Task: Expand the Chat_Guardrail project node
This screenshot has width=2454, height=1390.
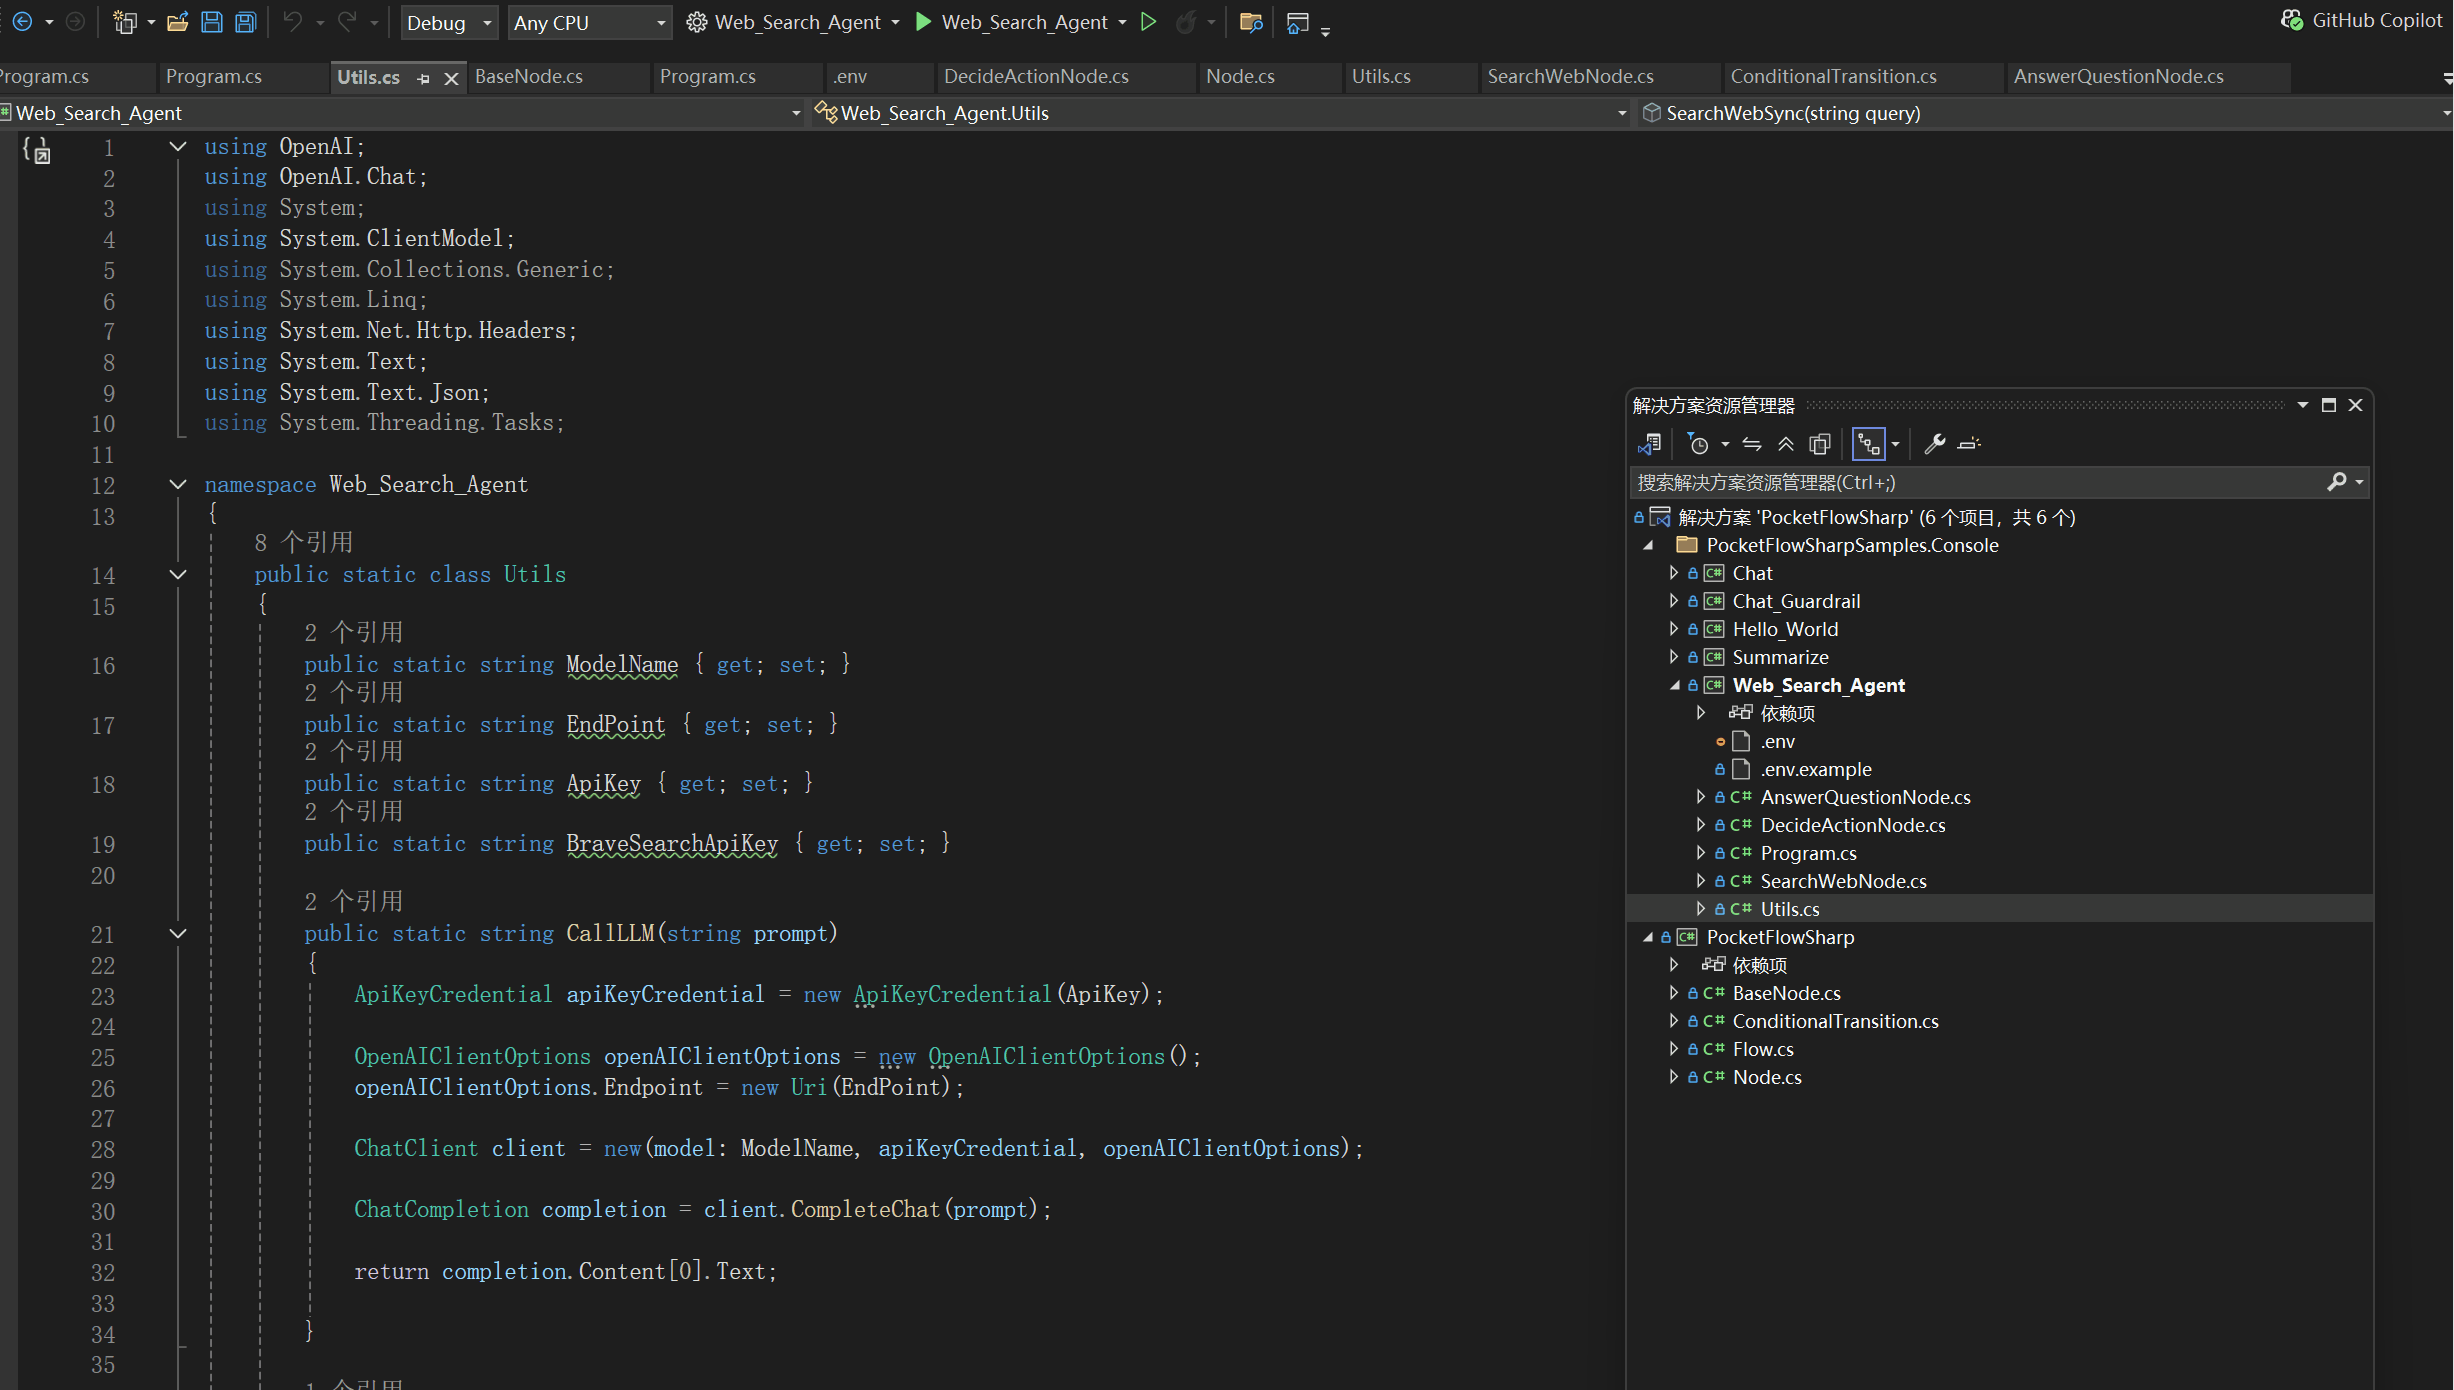Action: point(1674,601)
